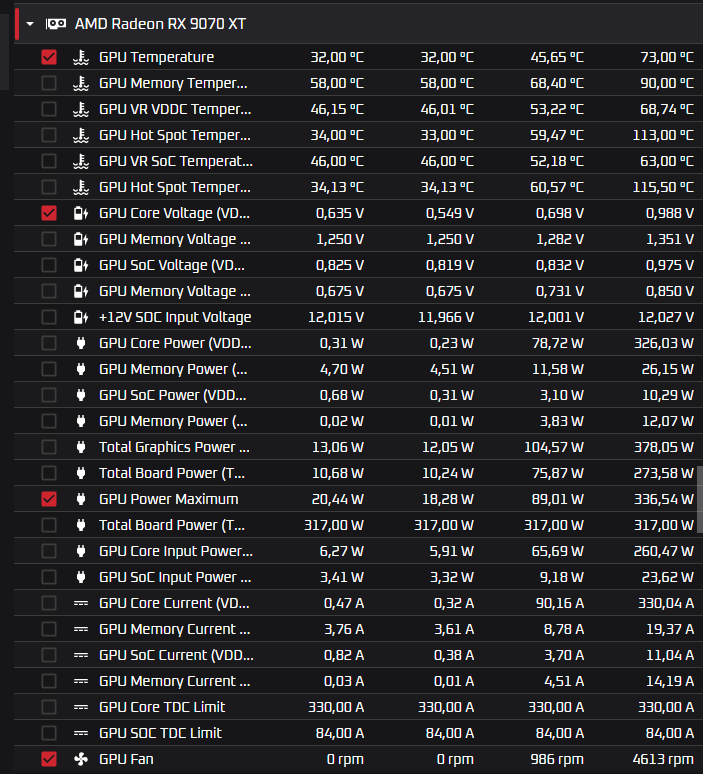
Task: Click the plug icon for Total Graphics Power
Action: pyautogui.click(x=81, y=447)
